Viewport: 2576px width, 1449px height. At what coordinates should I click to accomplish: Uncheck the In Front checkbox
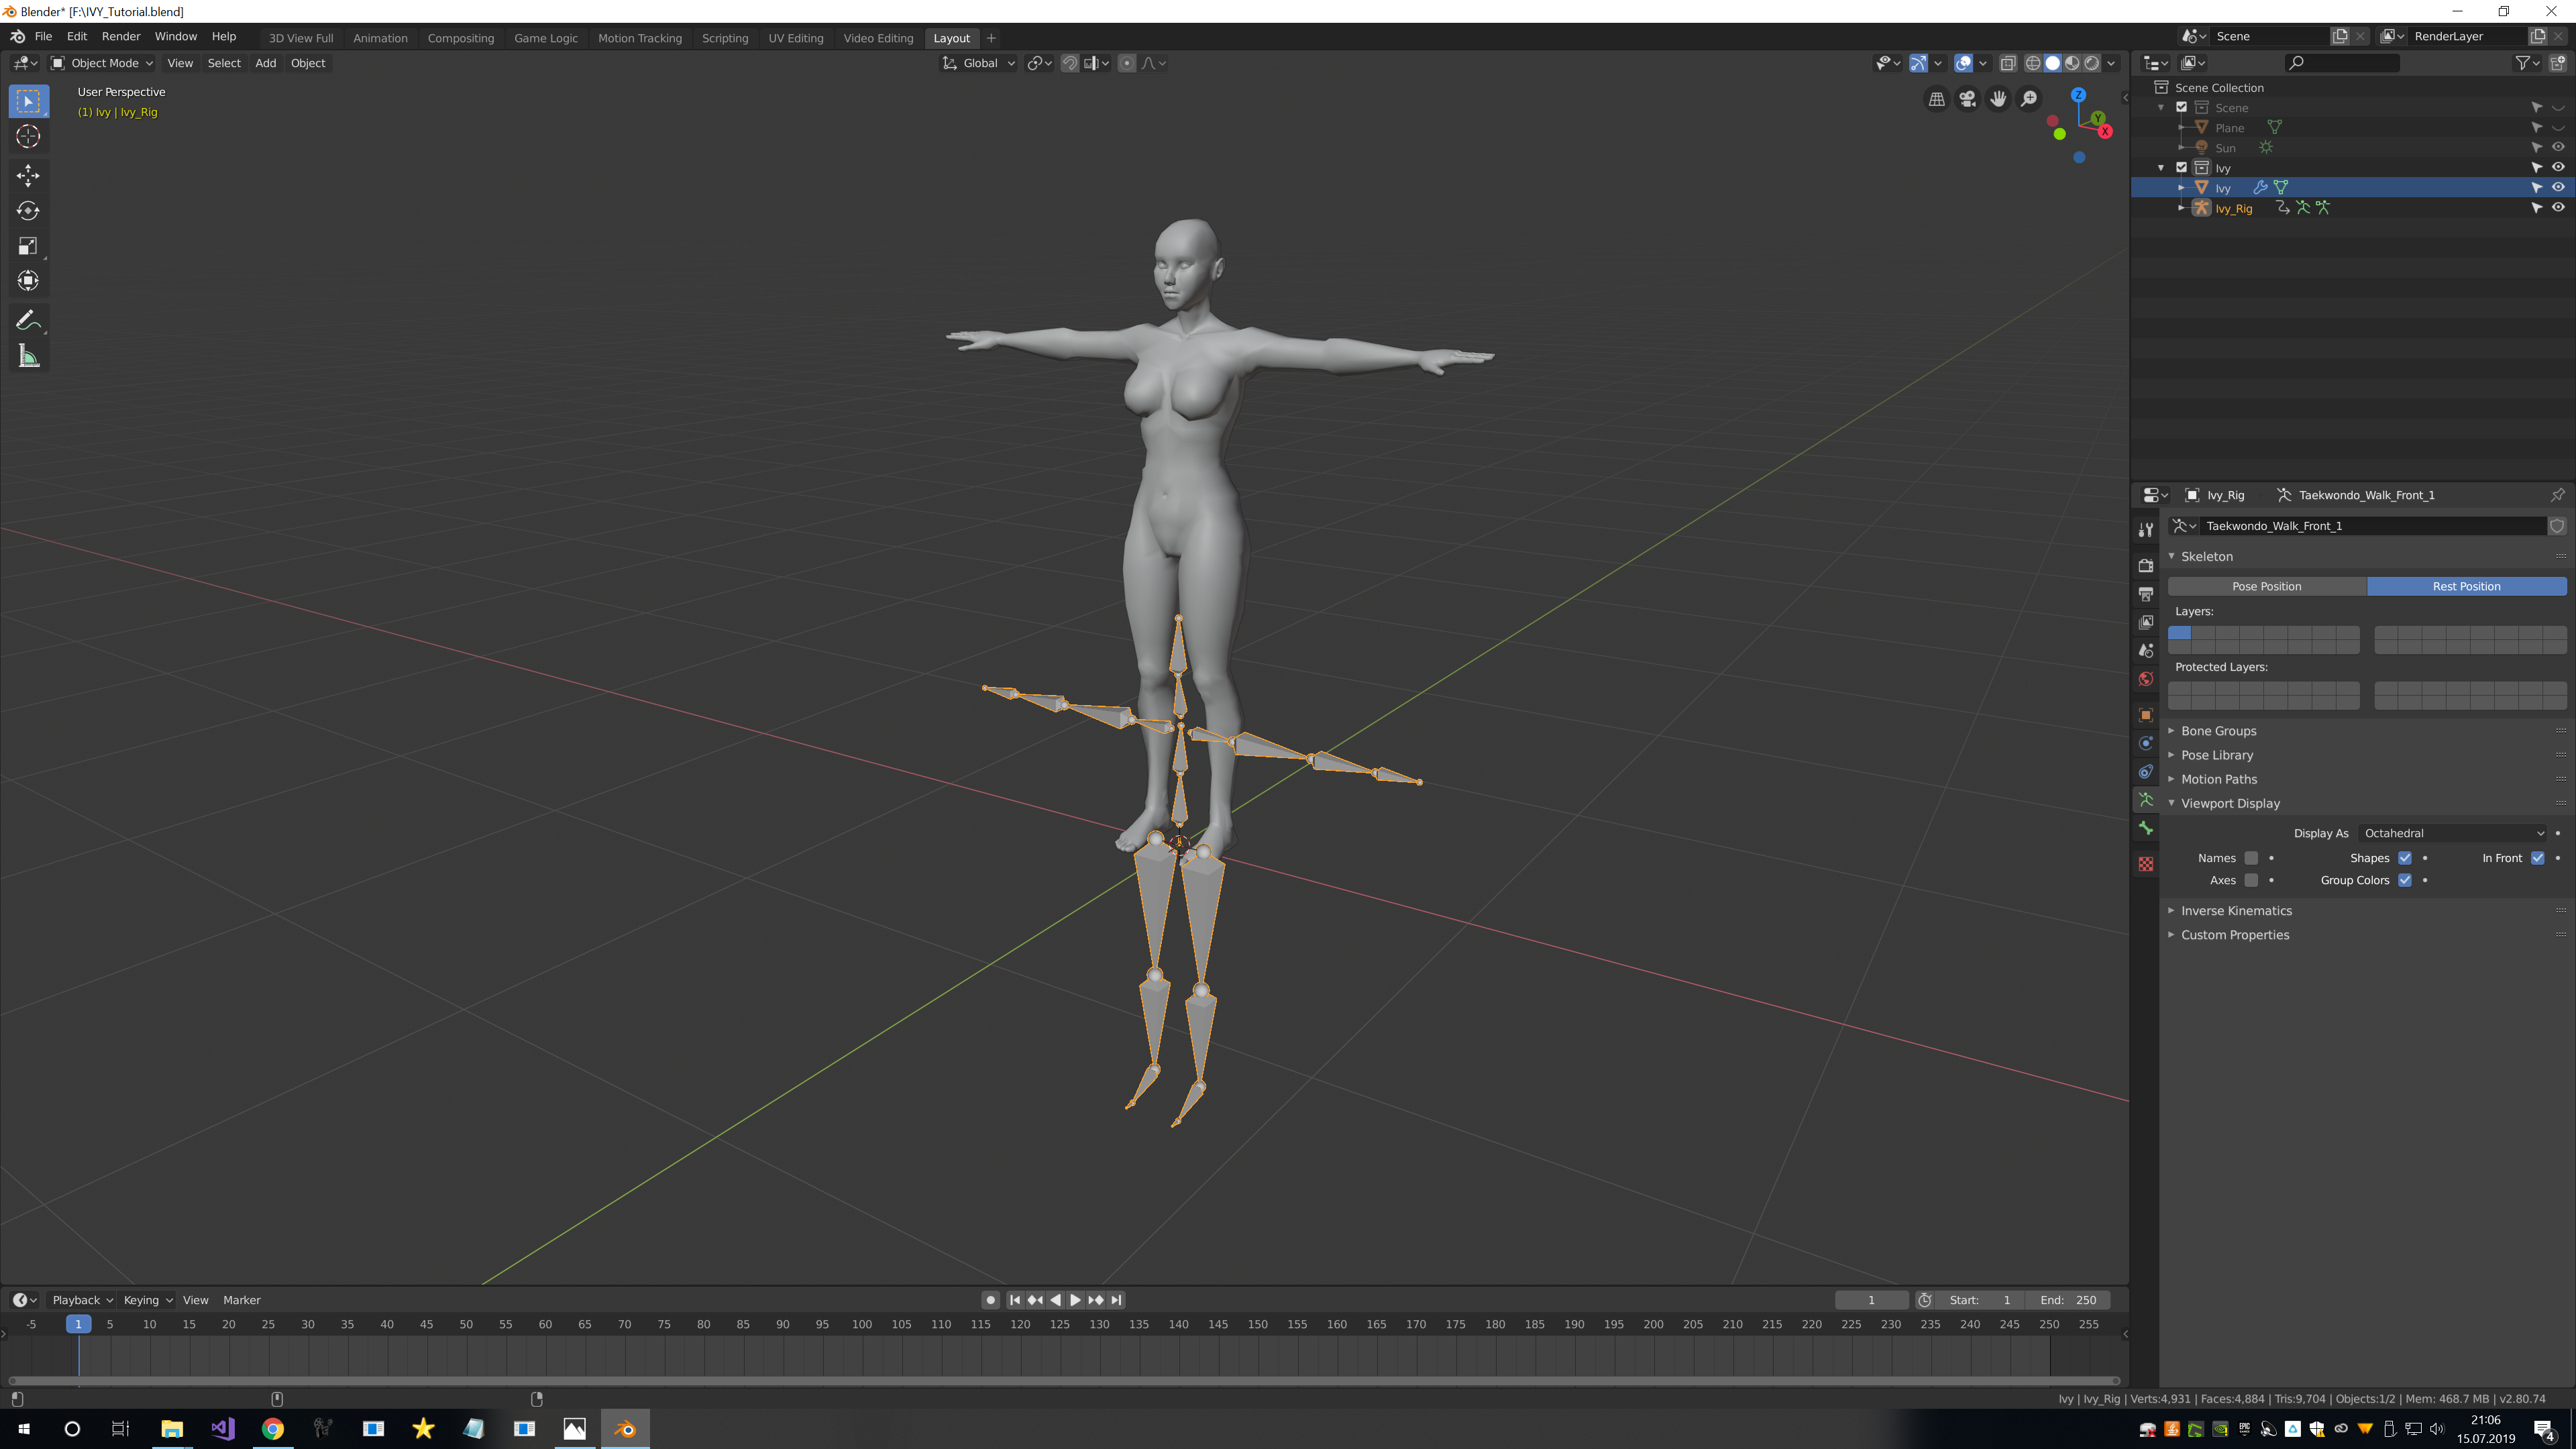[x=2537, y=858]
